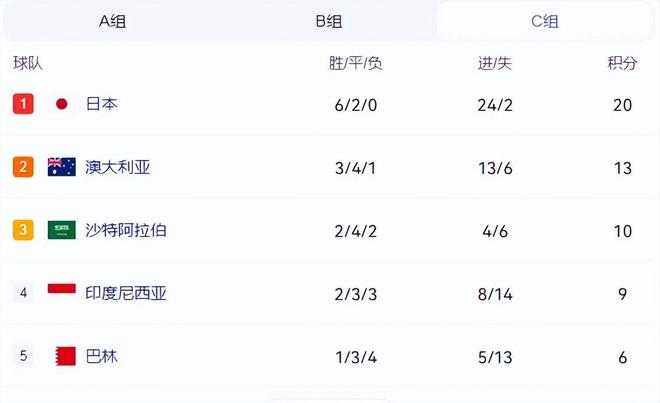Open the 沙特阿拉伯 team page
660x403 pixels.
click(126, 230)
